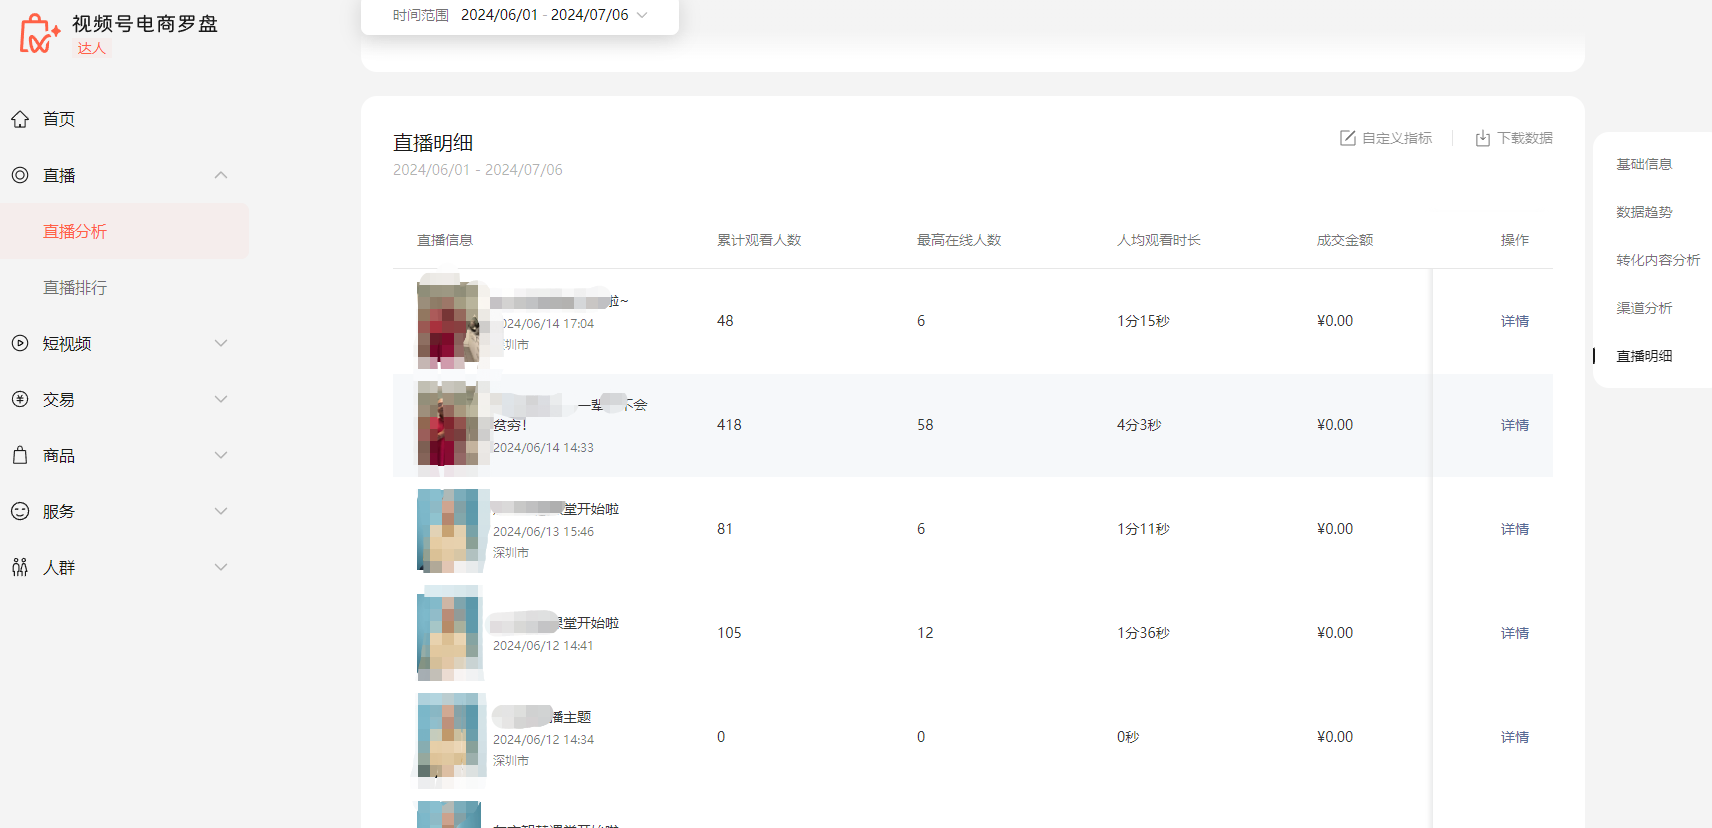This screenshot has width=1712, height=828.
Task: Expand the 短视频 menu chevron
Action: [x=221, y=343]
